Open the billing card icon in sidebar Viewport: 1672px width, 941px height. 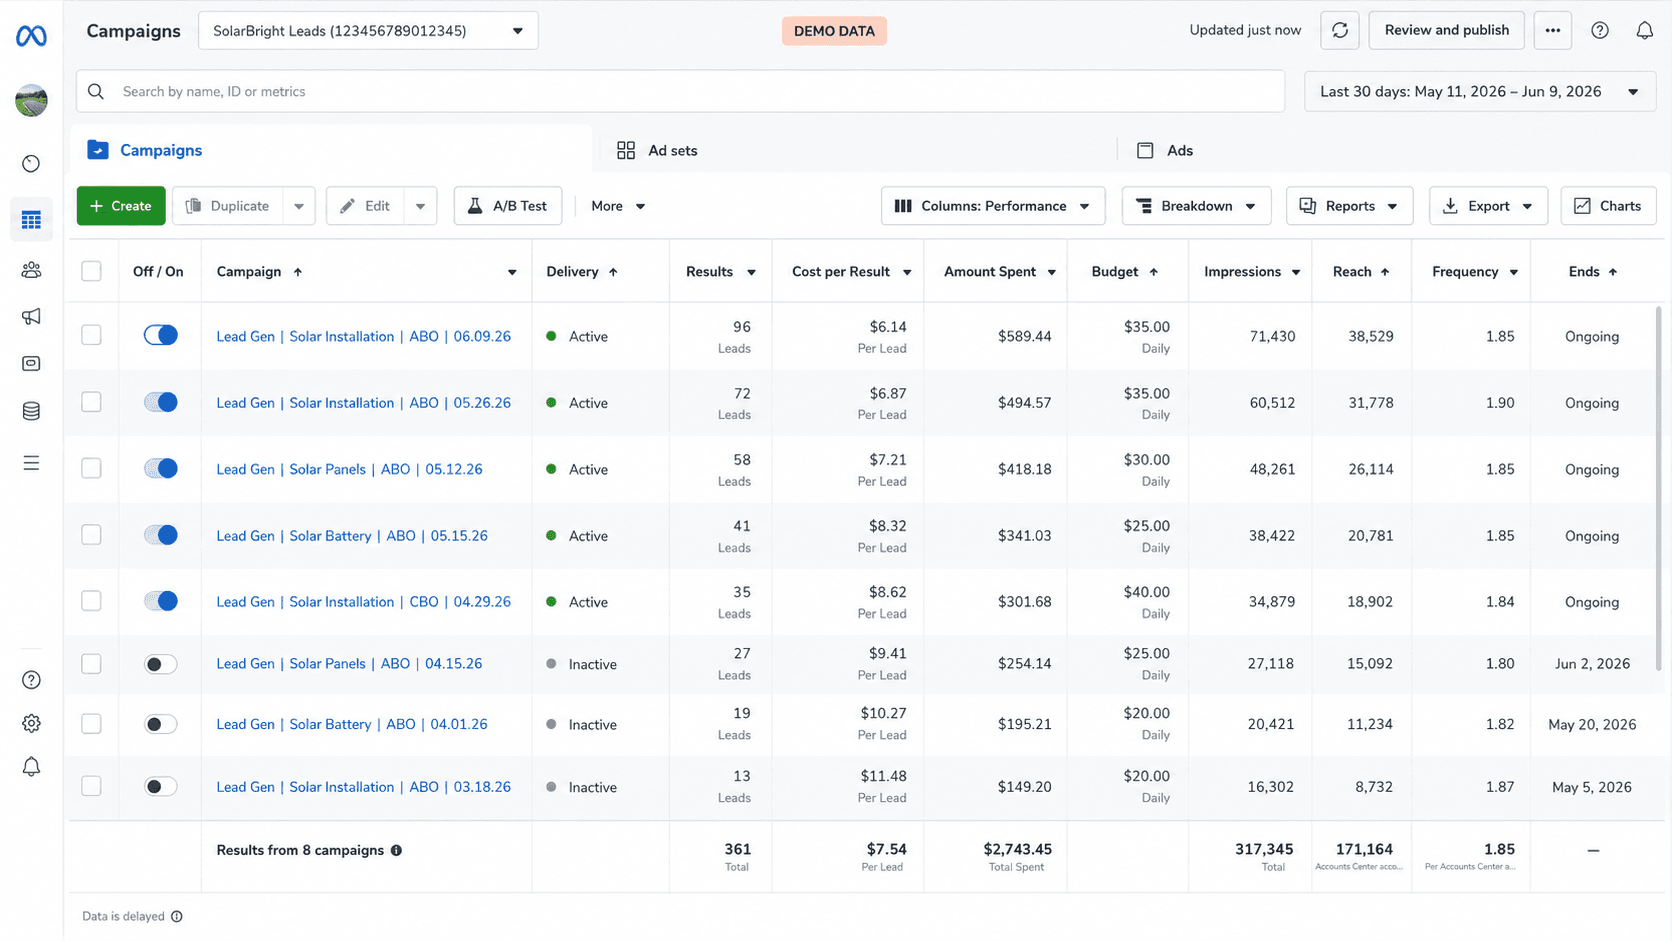click(31, 364)
